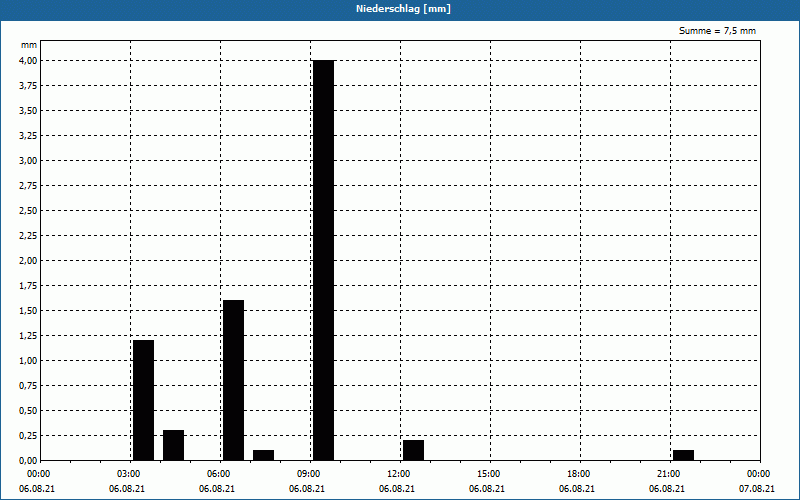Click the 0,75 y-axis label

(x=28, y=385)
